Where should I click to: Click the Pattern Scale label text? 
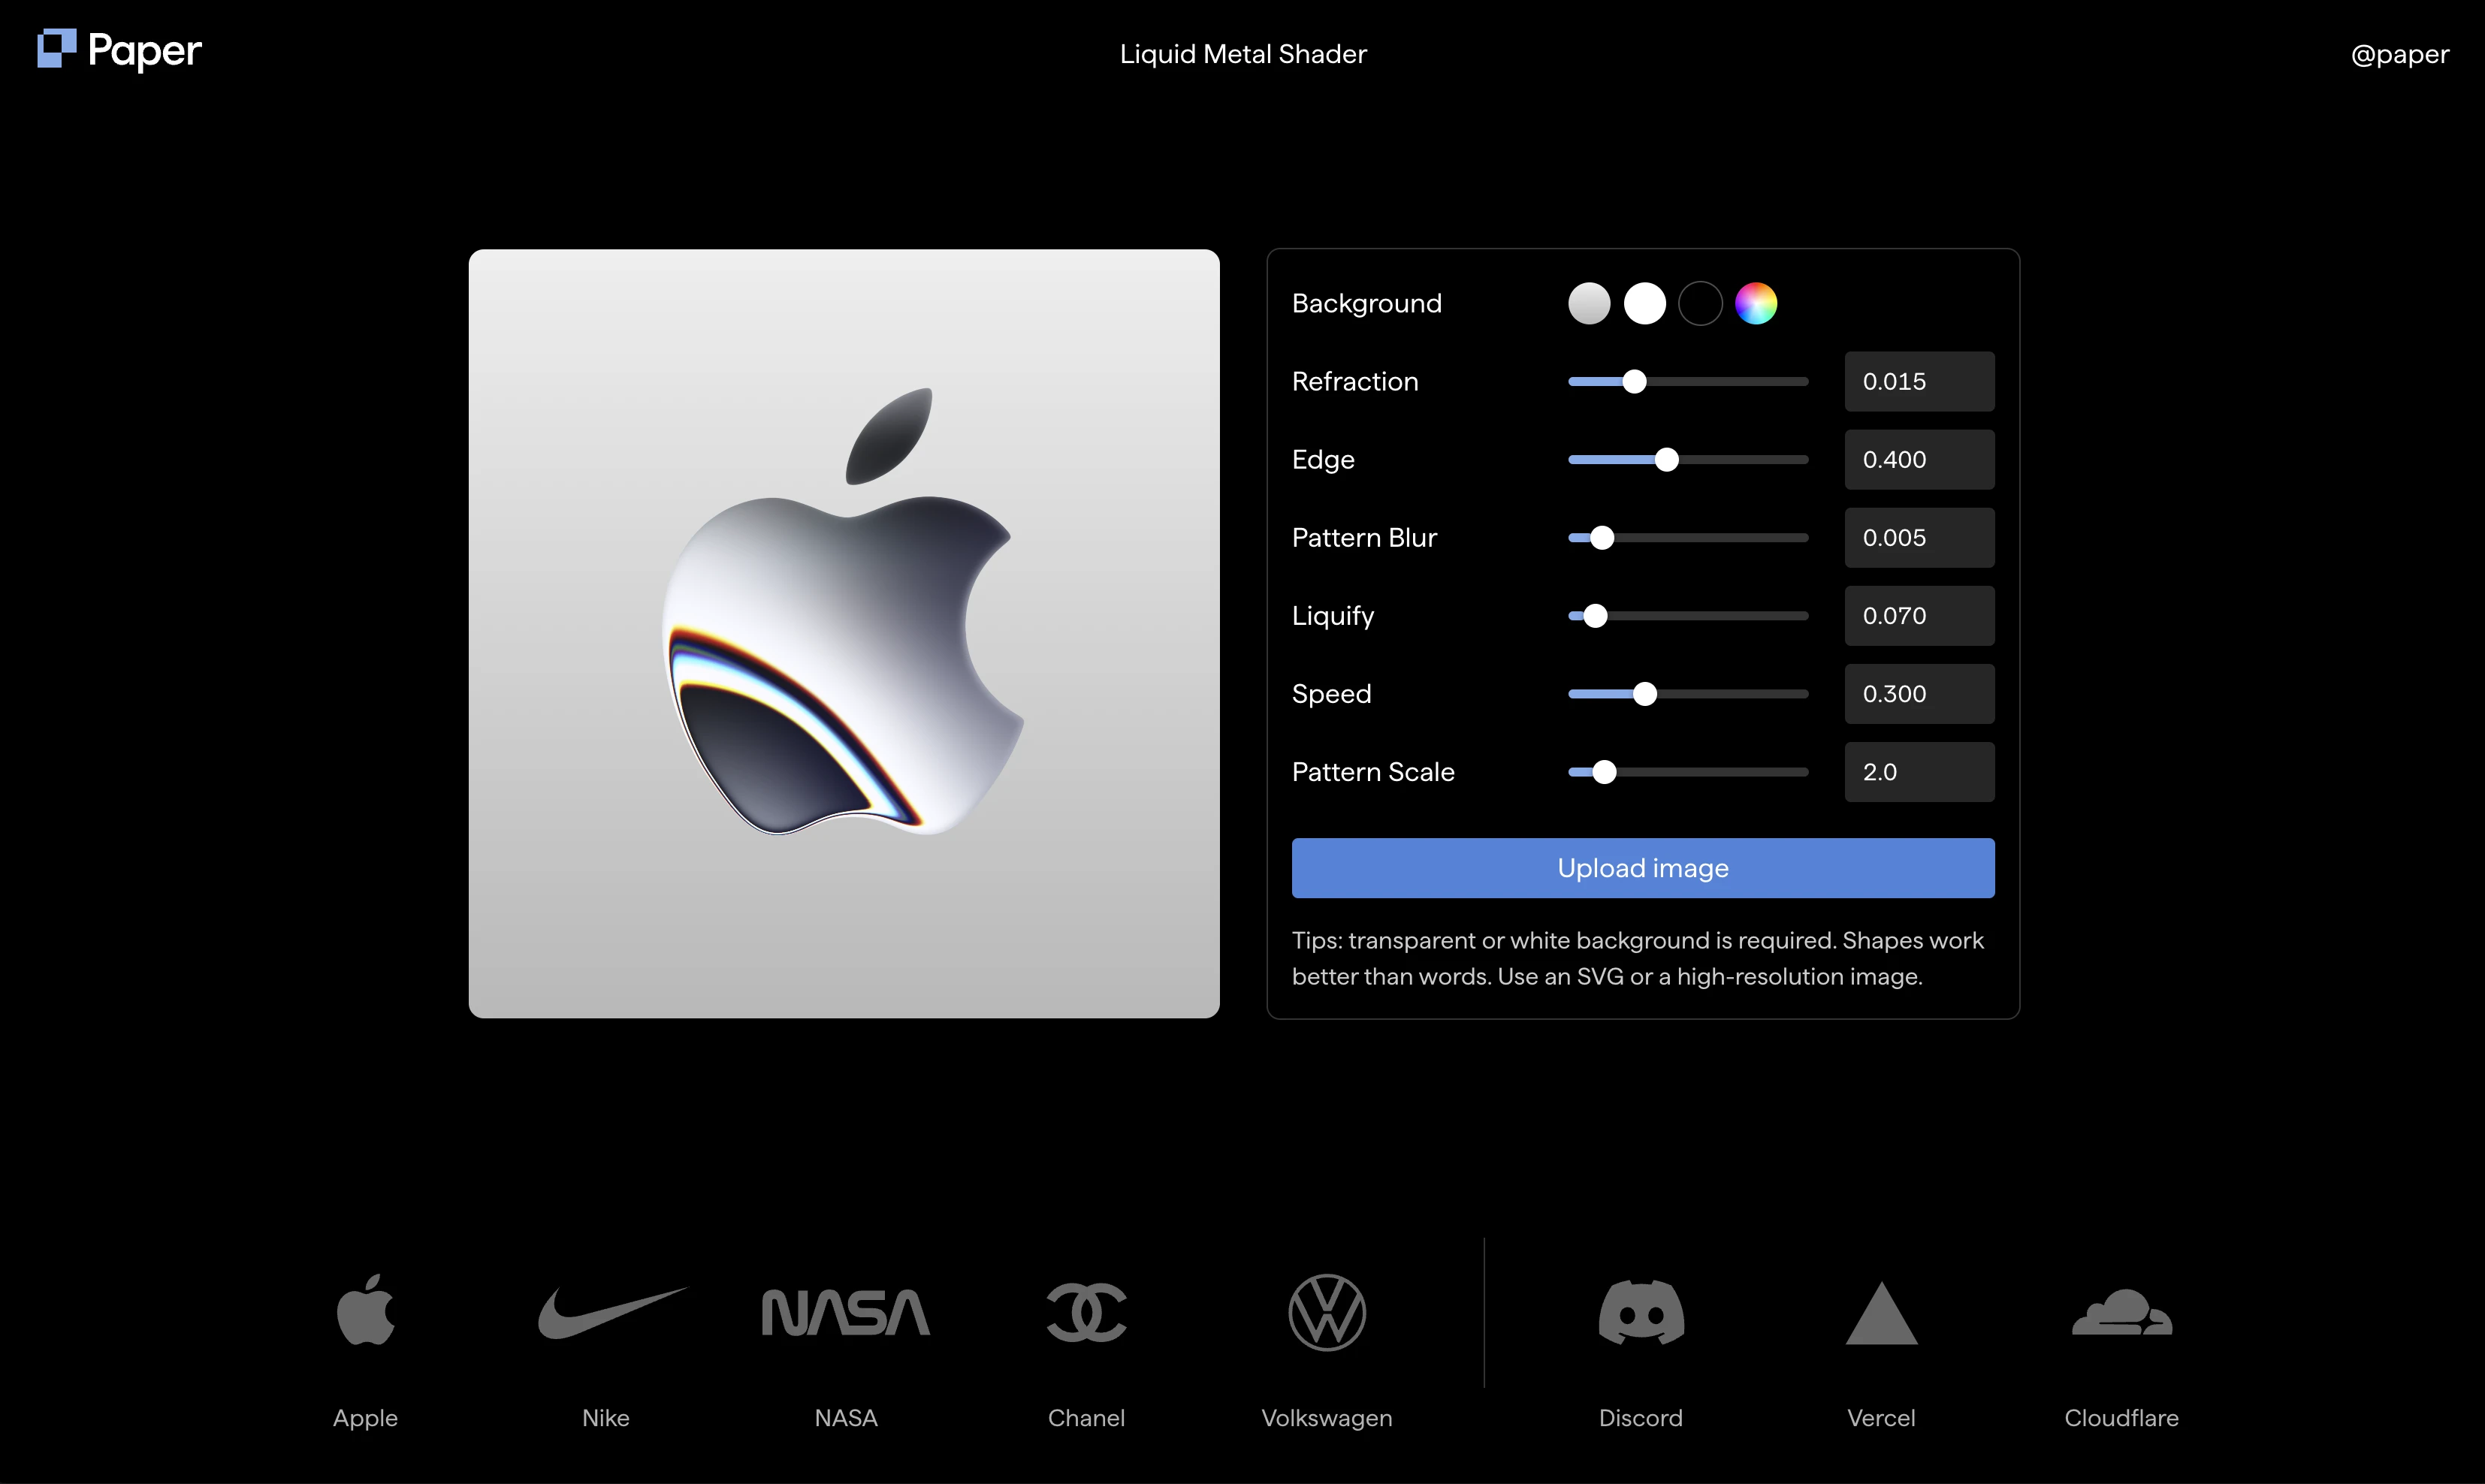point(1373,771)
